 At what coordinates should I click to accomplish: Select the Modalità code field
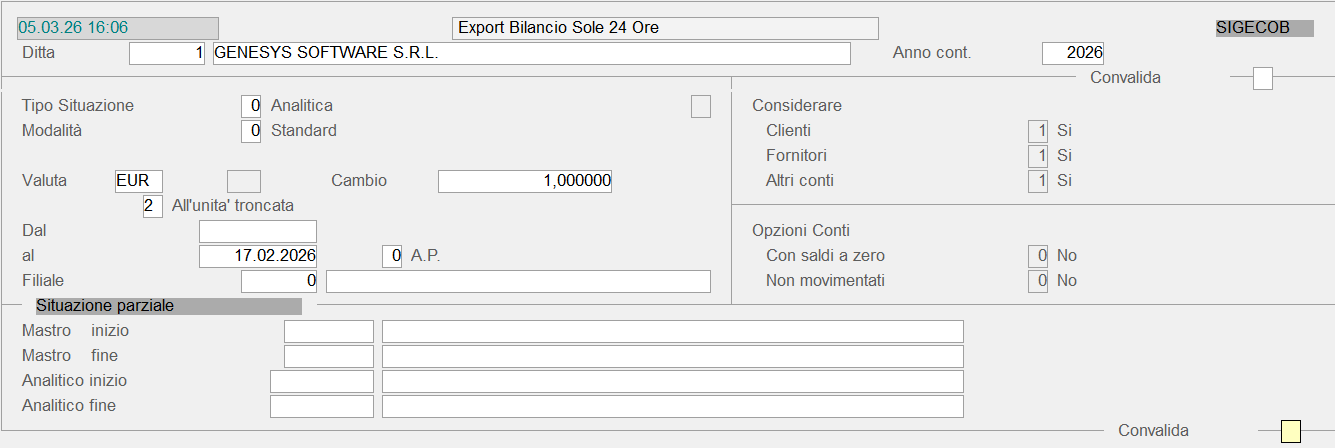[251, 131]
